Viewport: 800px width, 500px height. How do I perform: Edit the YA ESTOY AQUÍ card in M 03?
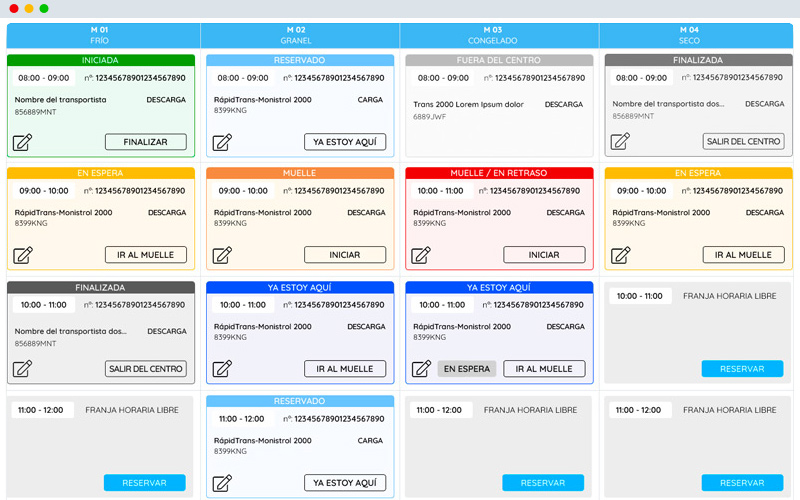421,368
